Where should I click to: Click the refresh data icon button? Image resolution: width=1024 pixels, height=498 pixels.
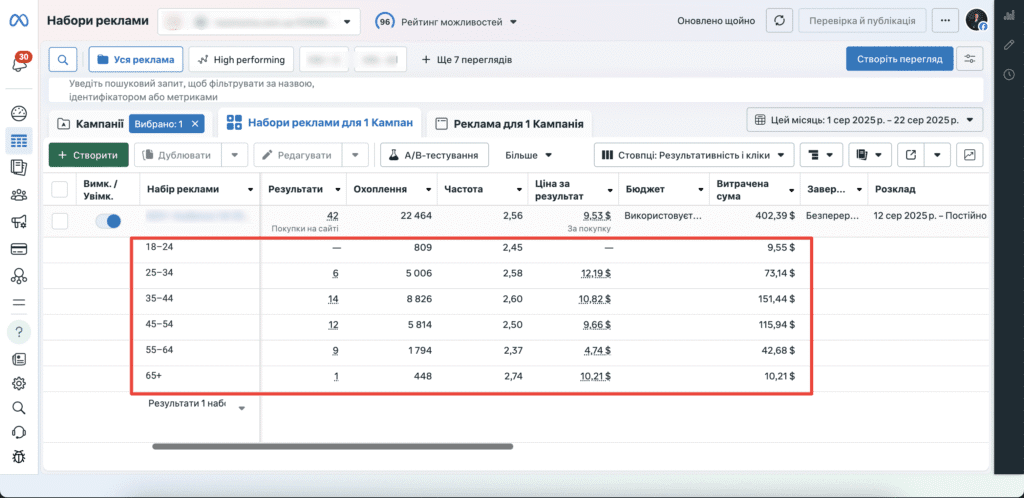[779, 21]
